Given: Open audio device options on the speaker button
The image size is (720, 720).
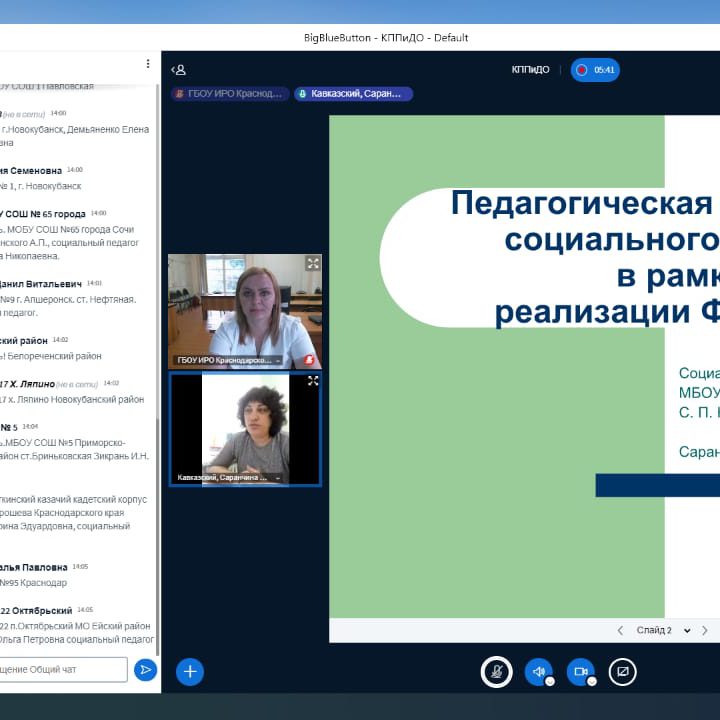Looking at the screenshot, I should tap(549, 681).
